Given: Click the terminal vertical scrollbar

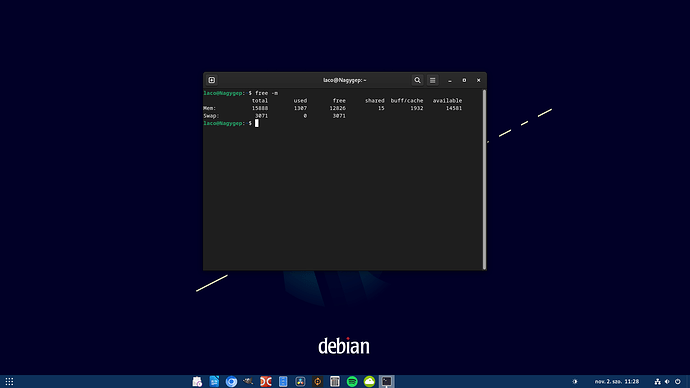Looking at the screenshot, I should tap(484, 179).
